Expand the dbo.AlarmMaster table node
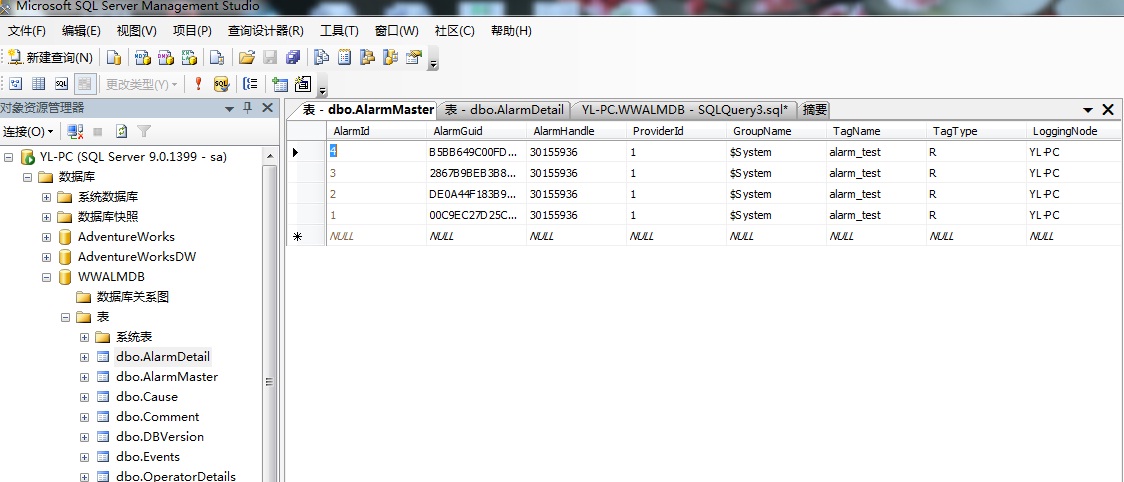 pyautogui.click(x=85, y=377)
